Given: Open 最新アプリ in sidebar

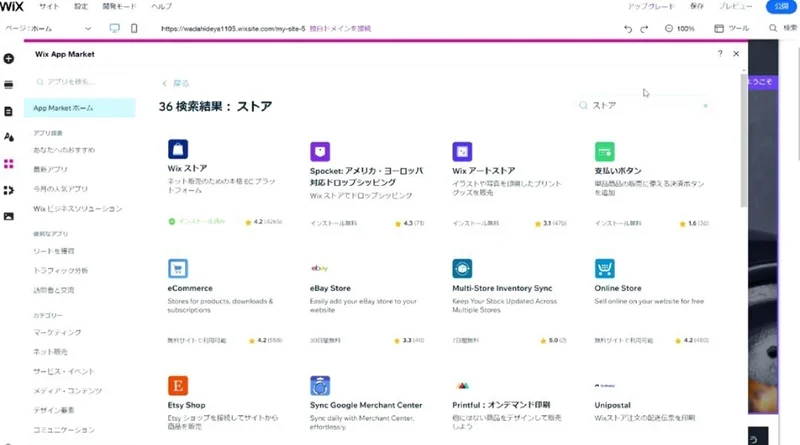Looking at the screenshot, I should [50, 169].
